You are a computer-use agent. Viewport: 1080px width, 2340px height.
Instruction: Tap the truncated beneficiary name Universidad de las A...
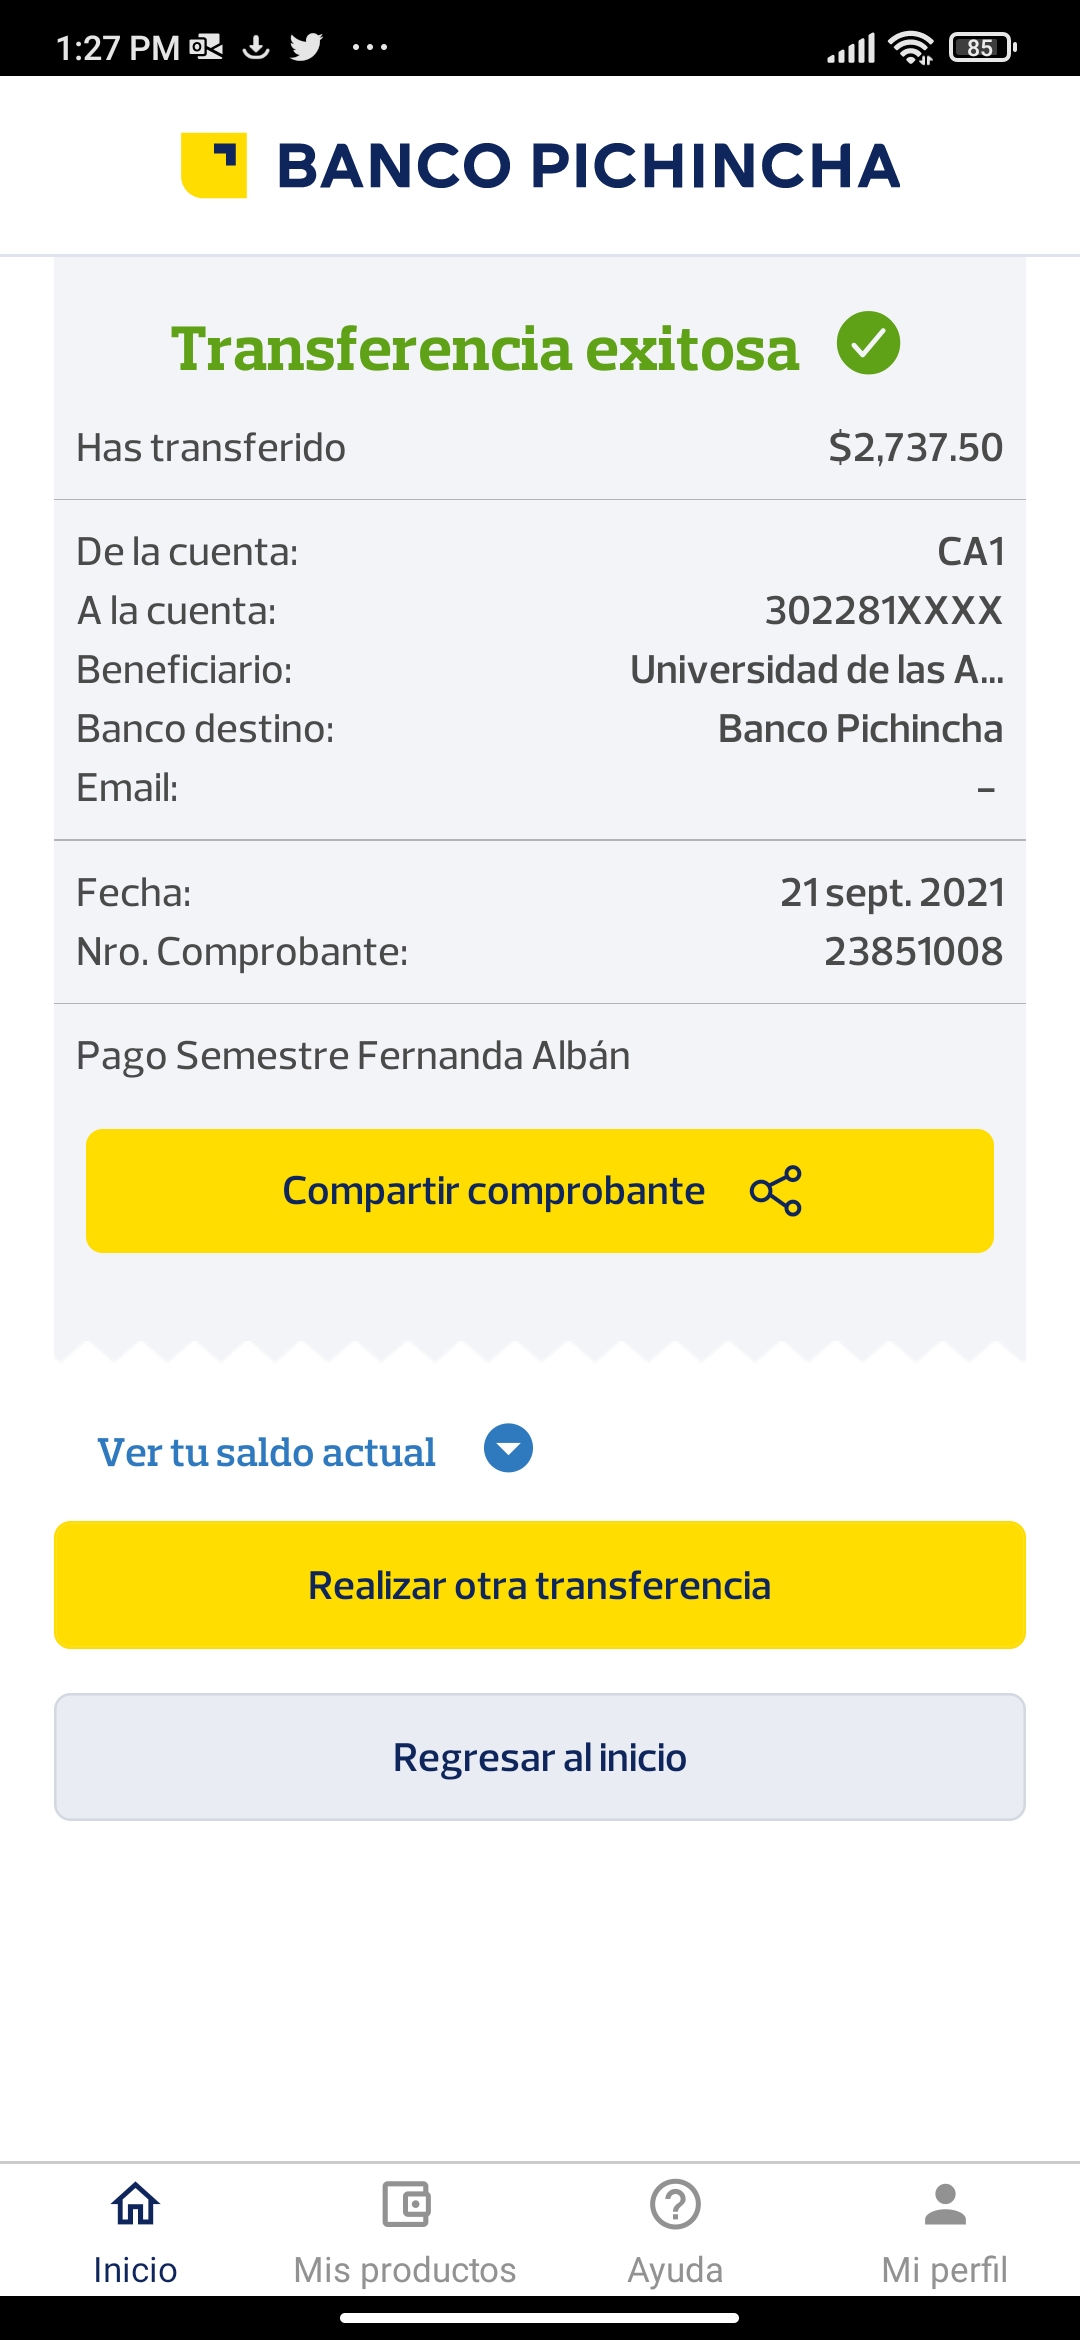[x=816, y=670]
